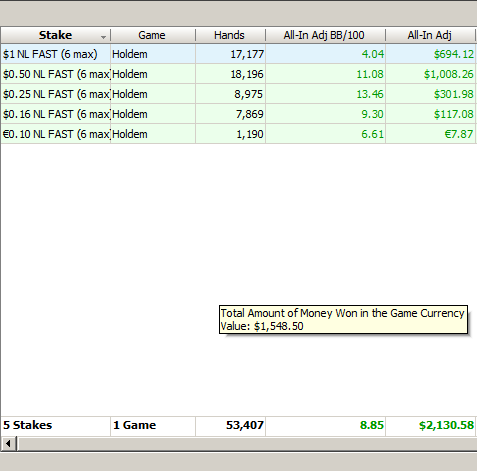Image resolution: width=477 pixels, height=471 pixels.
Task: Click the 7,869 hands cell
Action: (230, 114)
